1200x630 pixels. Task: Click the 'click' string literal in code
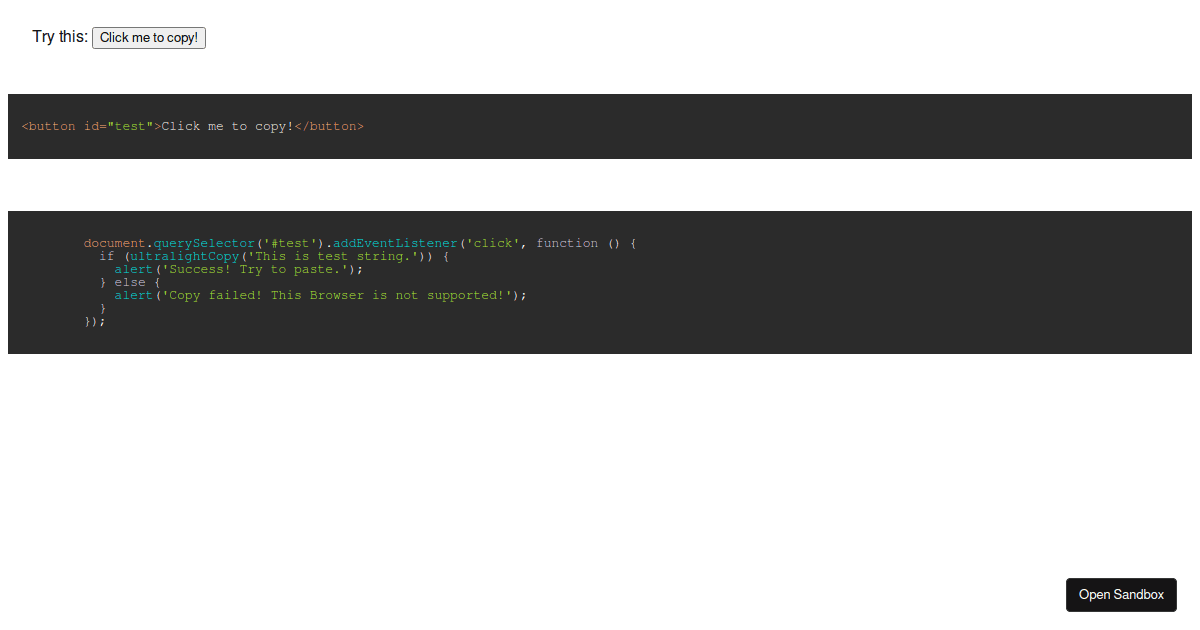click(x=495, y=242)
